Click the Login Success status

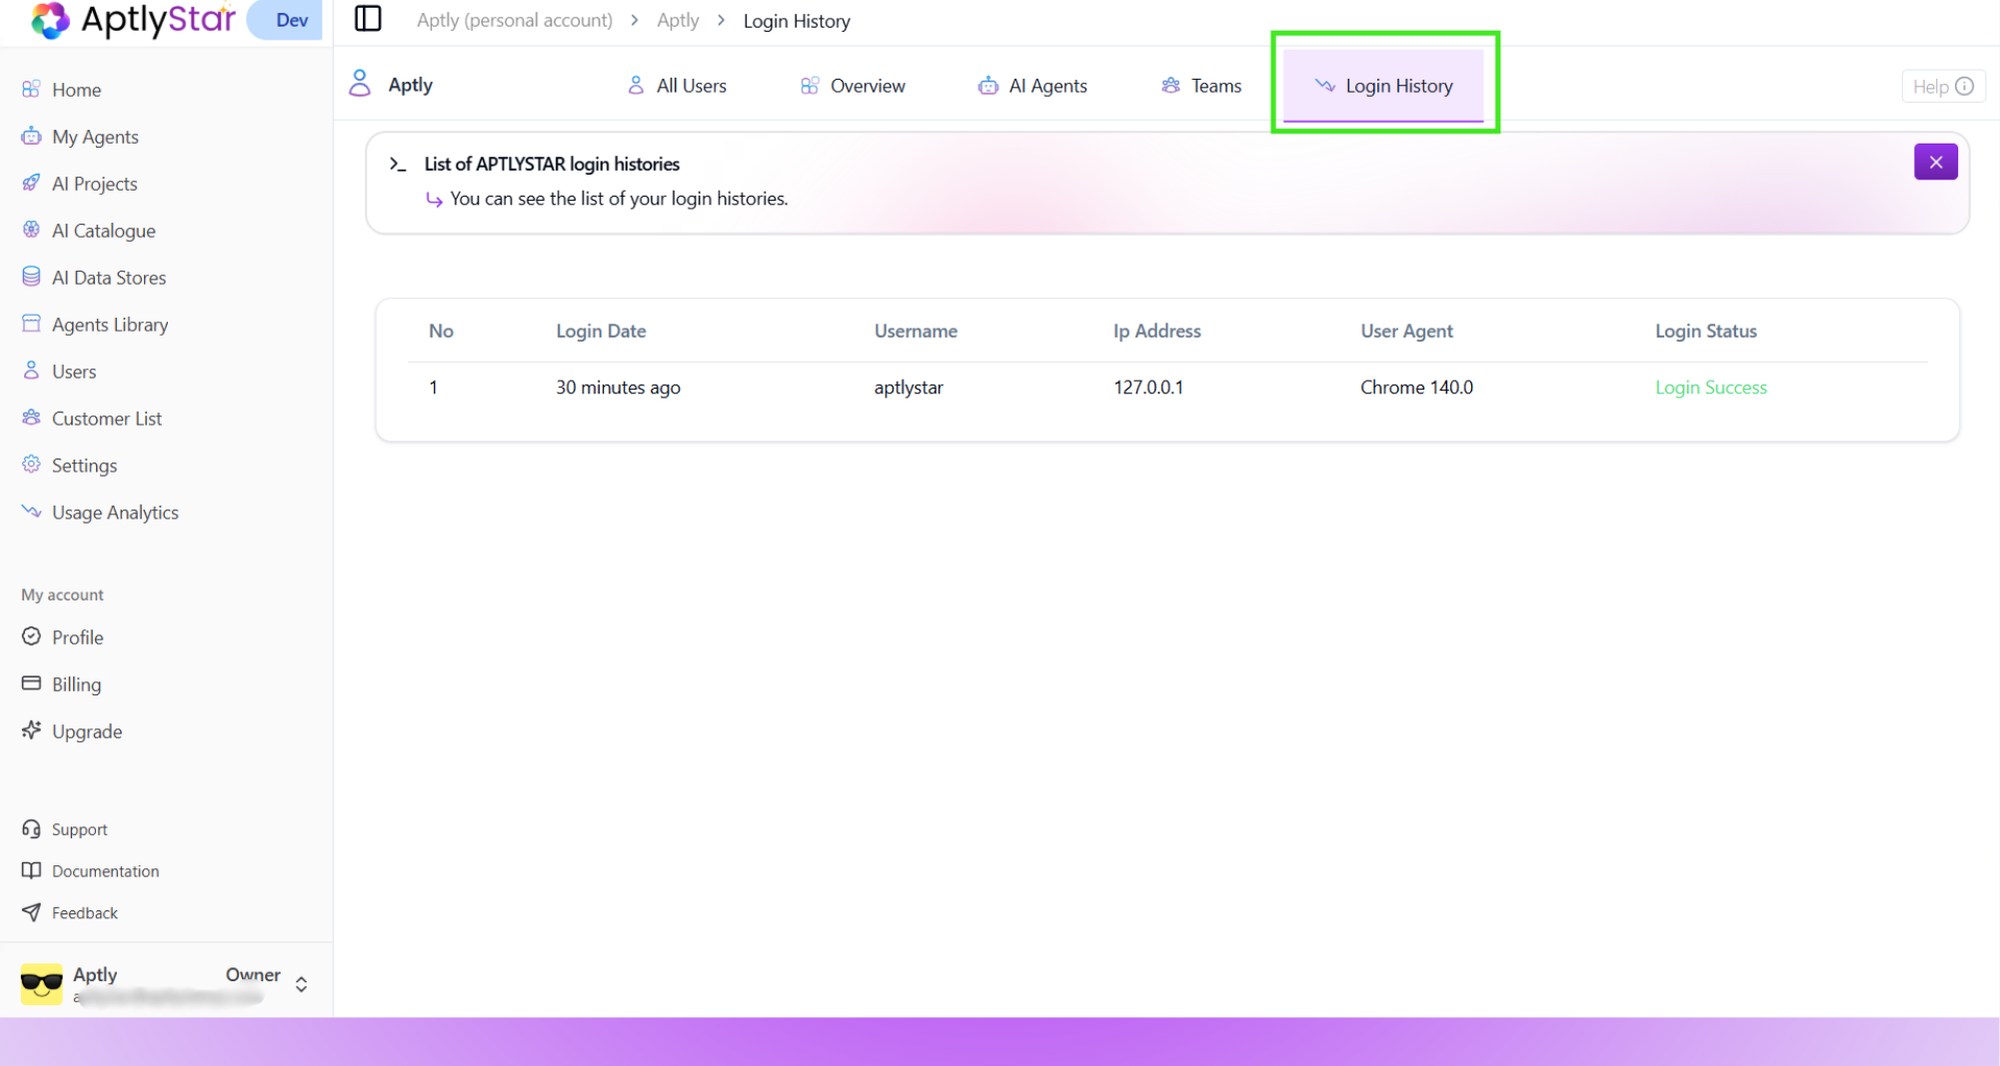pyautogui.click(x=1710, y=387)
